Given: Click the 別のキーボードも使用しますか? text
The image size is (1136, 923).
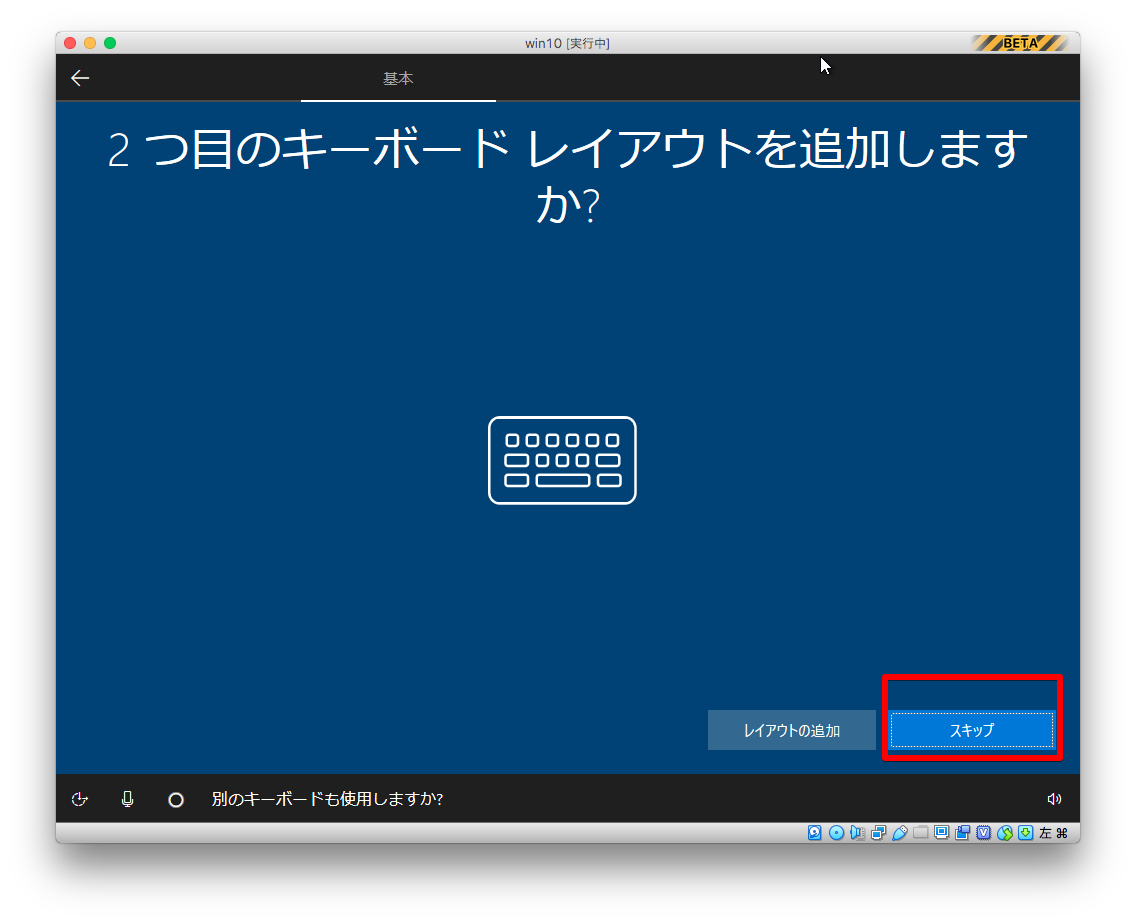Looking at the screenshot, I should 327,799.
